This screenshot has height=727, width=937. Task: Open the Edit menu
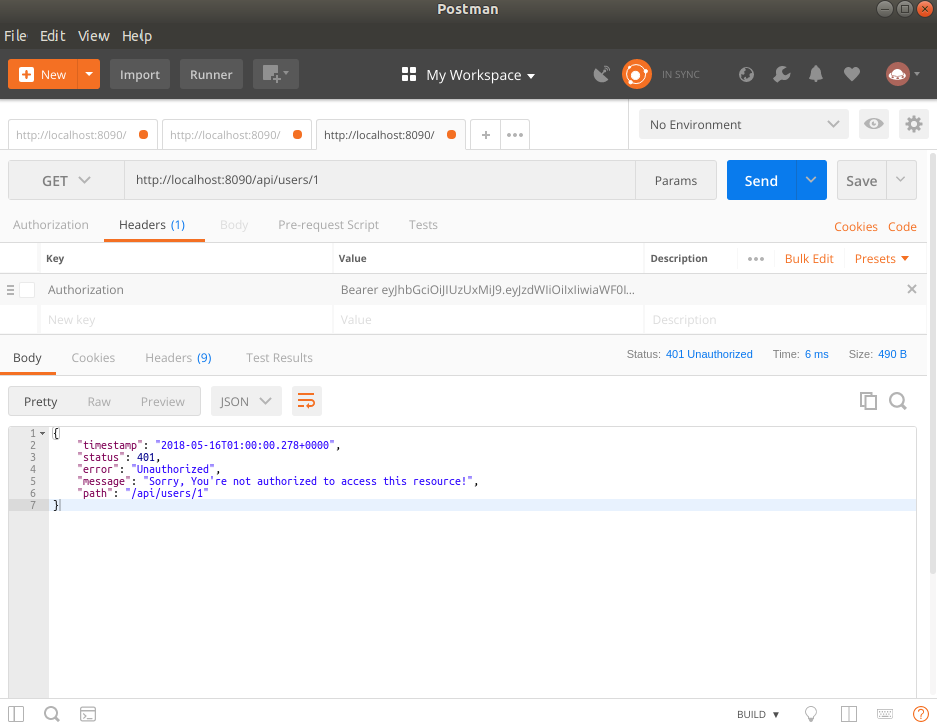pos(53,36)
